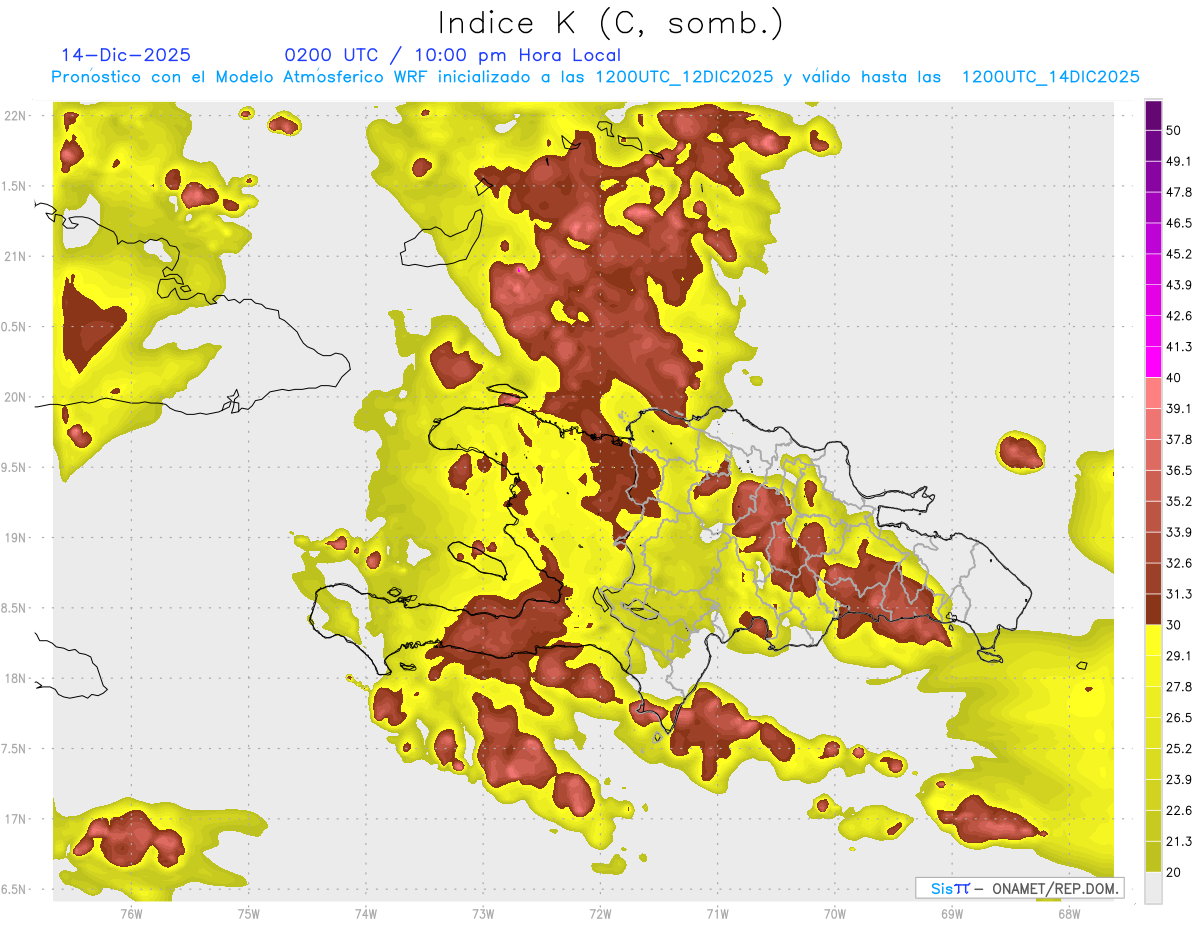
Task: Pick the olive swatch between 20 and 21.3
Action: pos(1154,857)
